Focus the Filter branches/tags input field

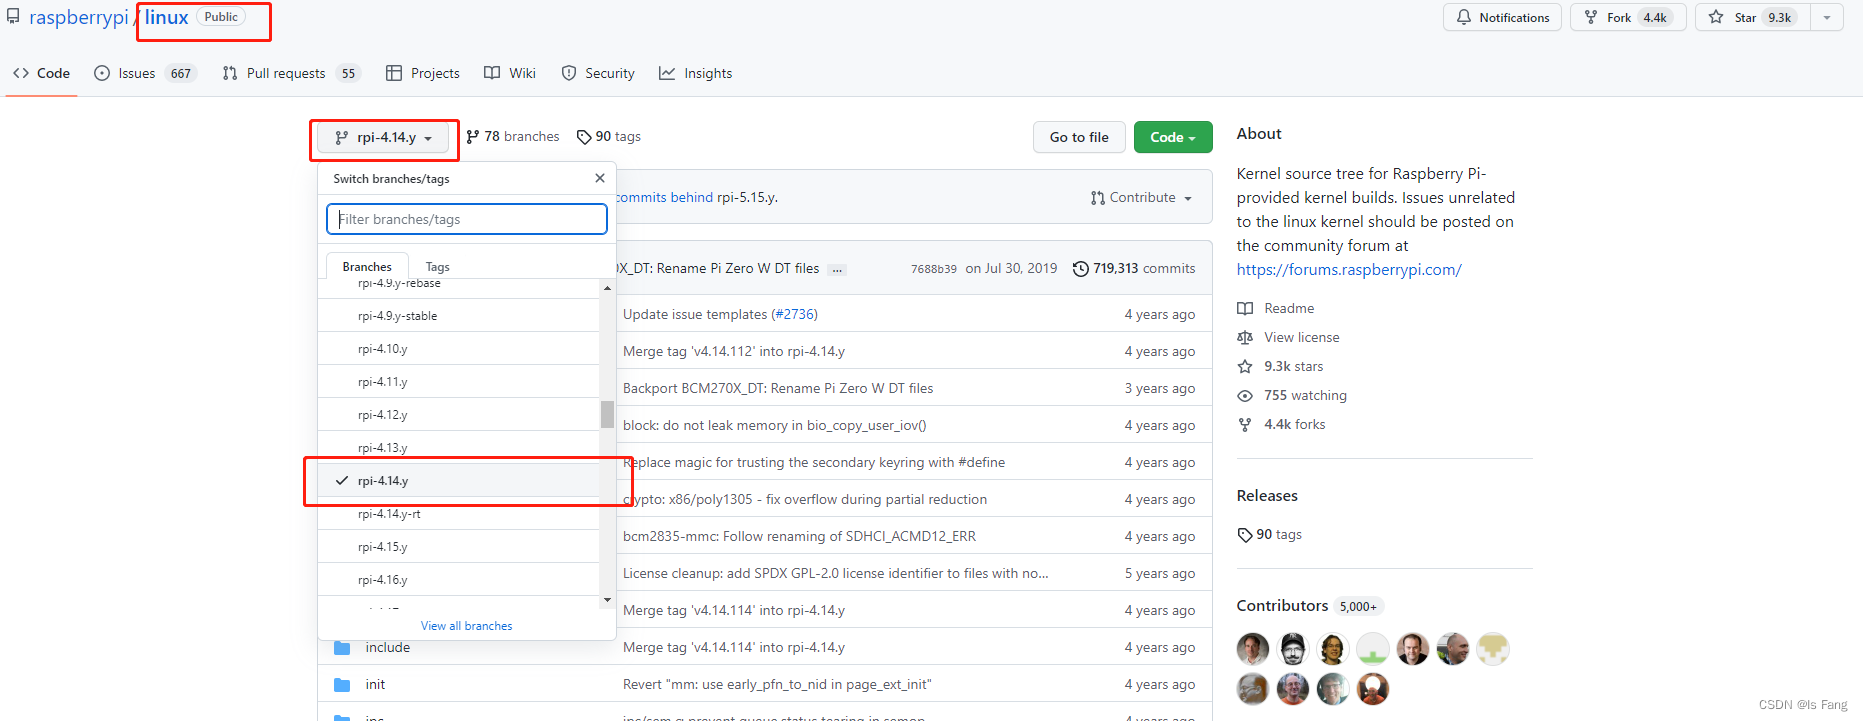pos(467,219)
